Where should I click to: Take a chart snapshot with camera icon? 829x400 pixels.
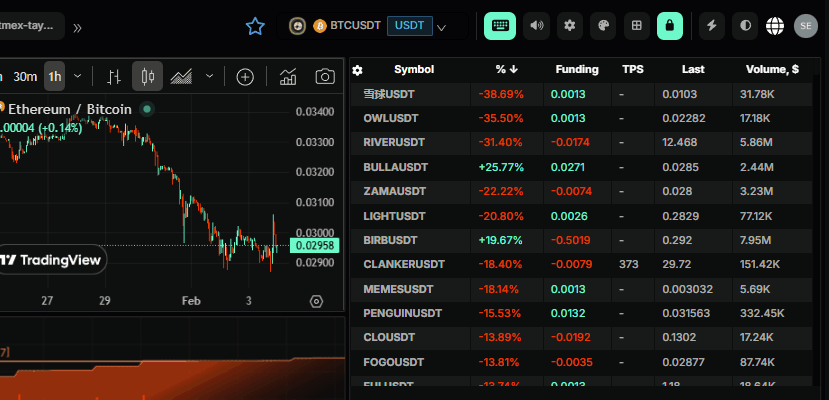(x=325, y=76)
